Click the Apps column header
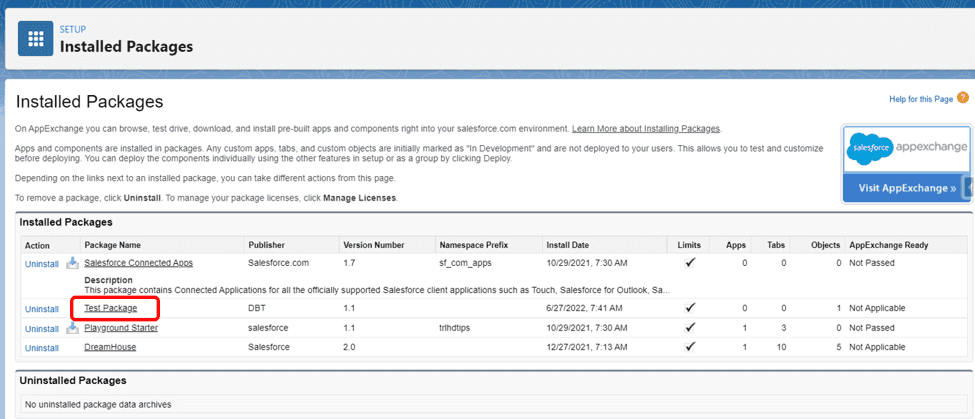 (737, 245)
